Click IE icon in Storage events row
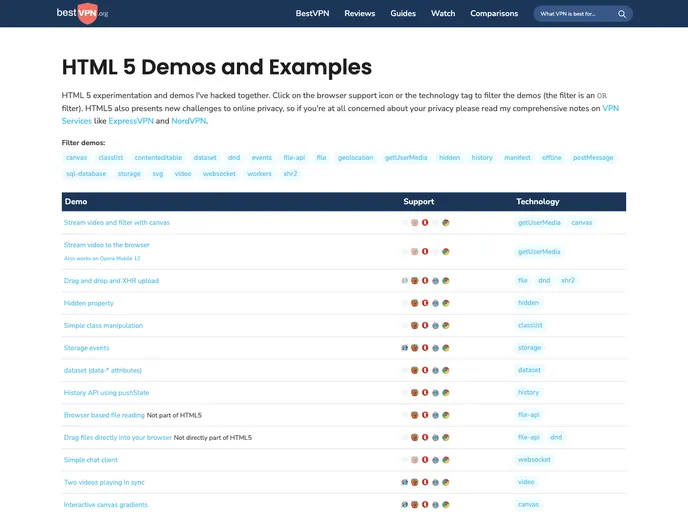Image resolution: width=688 pixels, height=512 pixels. pos(405,348)
